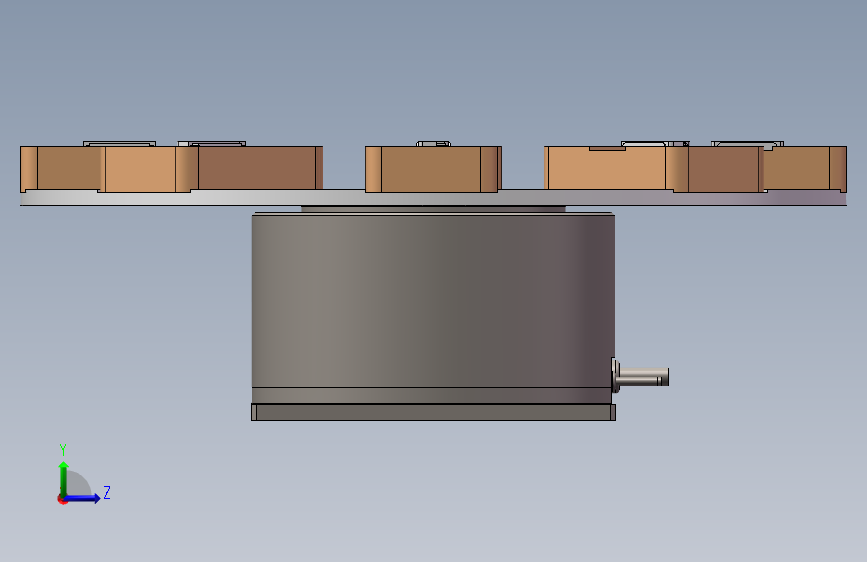Click the Y axis label text
The height and width of the screenshot is (562, 867).
63,450
